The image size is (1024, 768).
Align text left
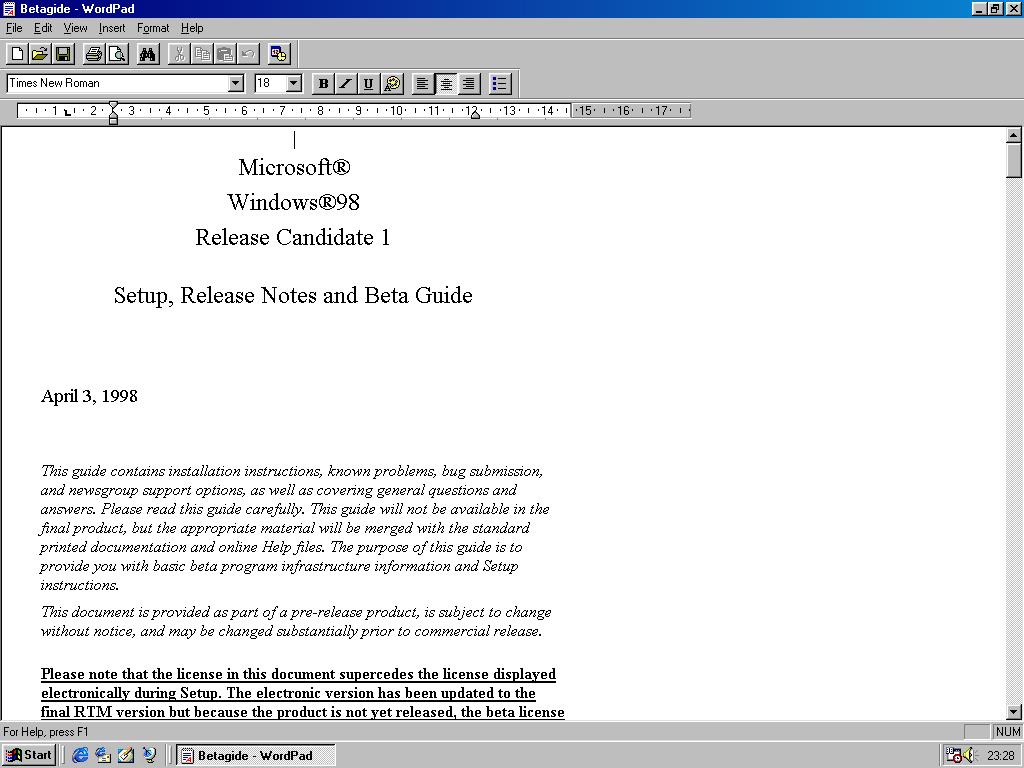point(423,84)
